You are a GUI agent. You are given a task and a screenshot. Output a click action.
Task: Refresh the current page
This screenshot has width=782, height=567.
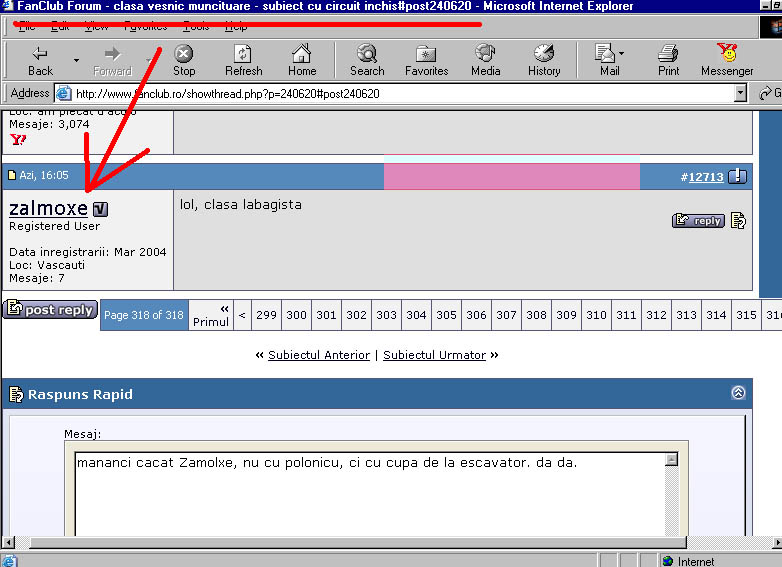243,60
